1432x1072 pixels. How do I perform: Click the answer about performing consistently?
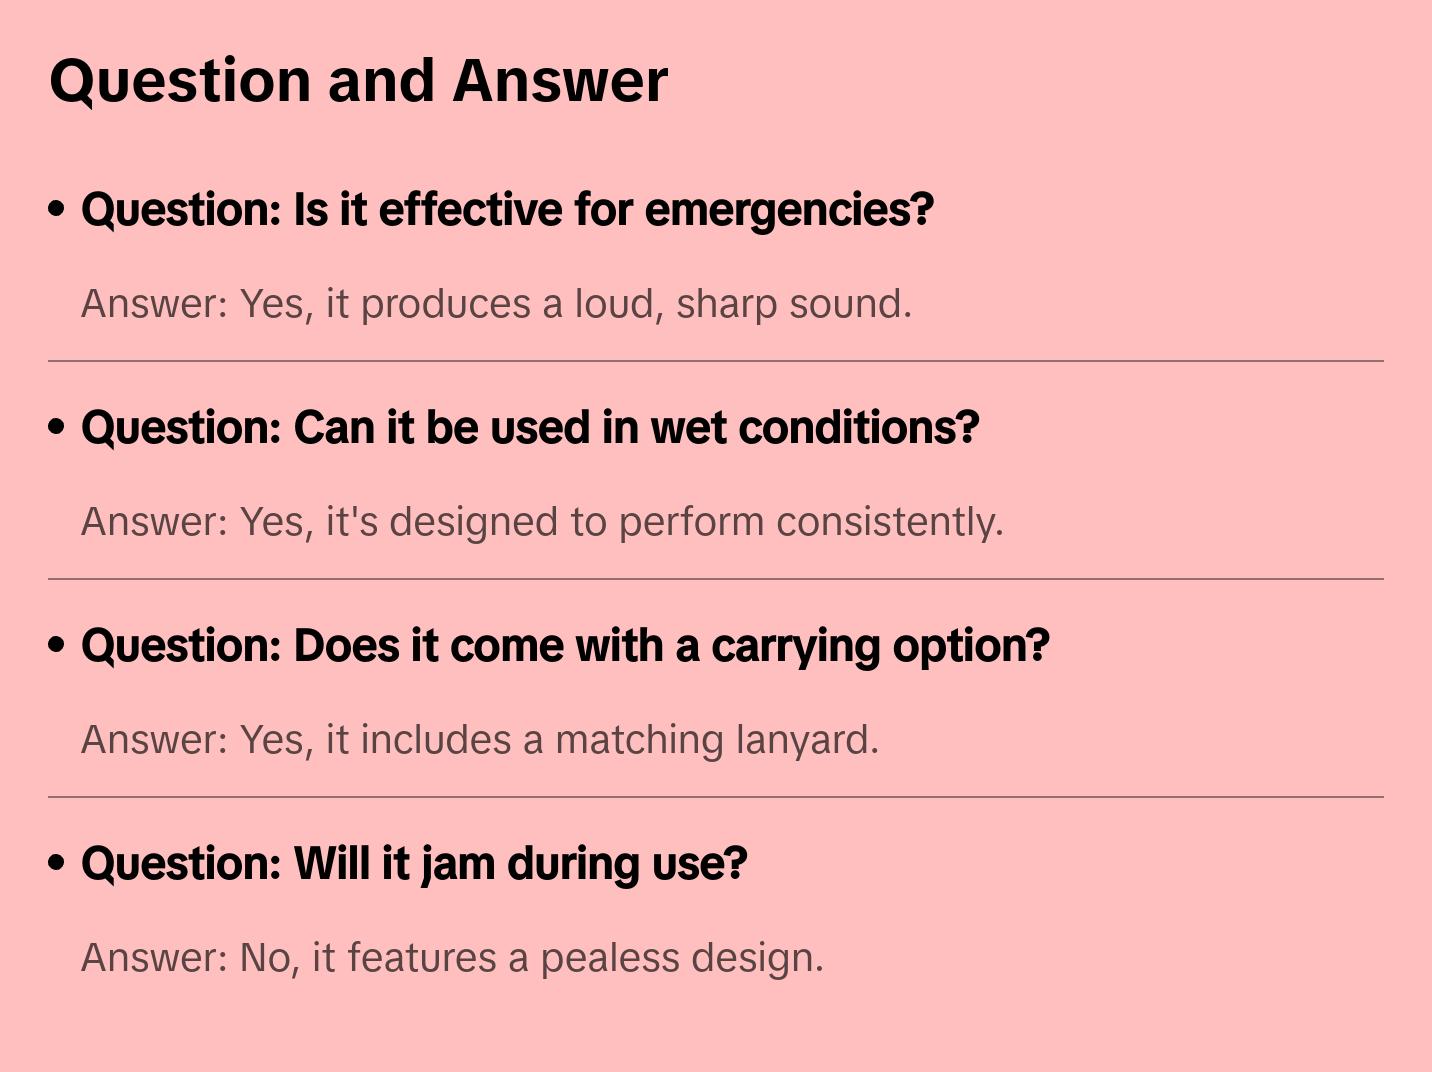(x=542, y=522)
